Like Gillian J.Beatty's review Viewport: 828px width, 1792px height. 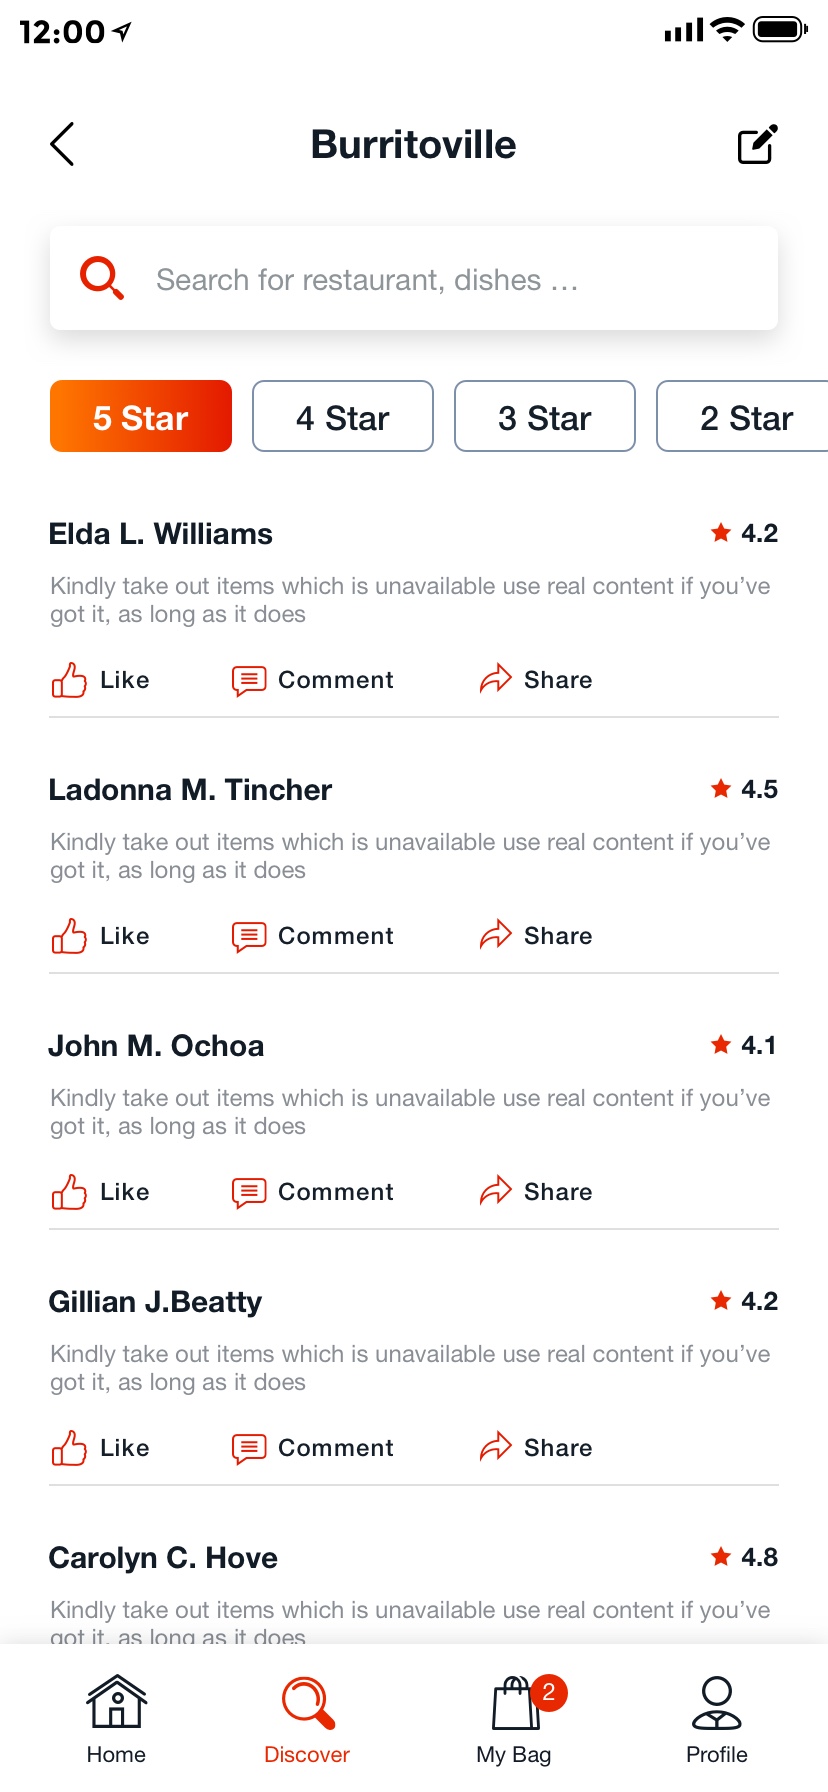(100, 1448)
